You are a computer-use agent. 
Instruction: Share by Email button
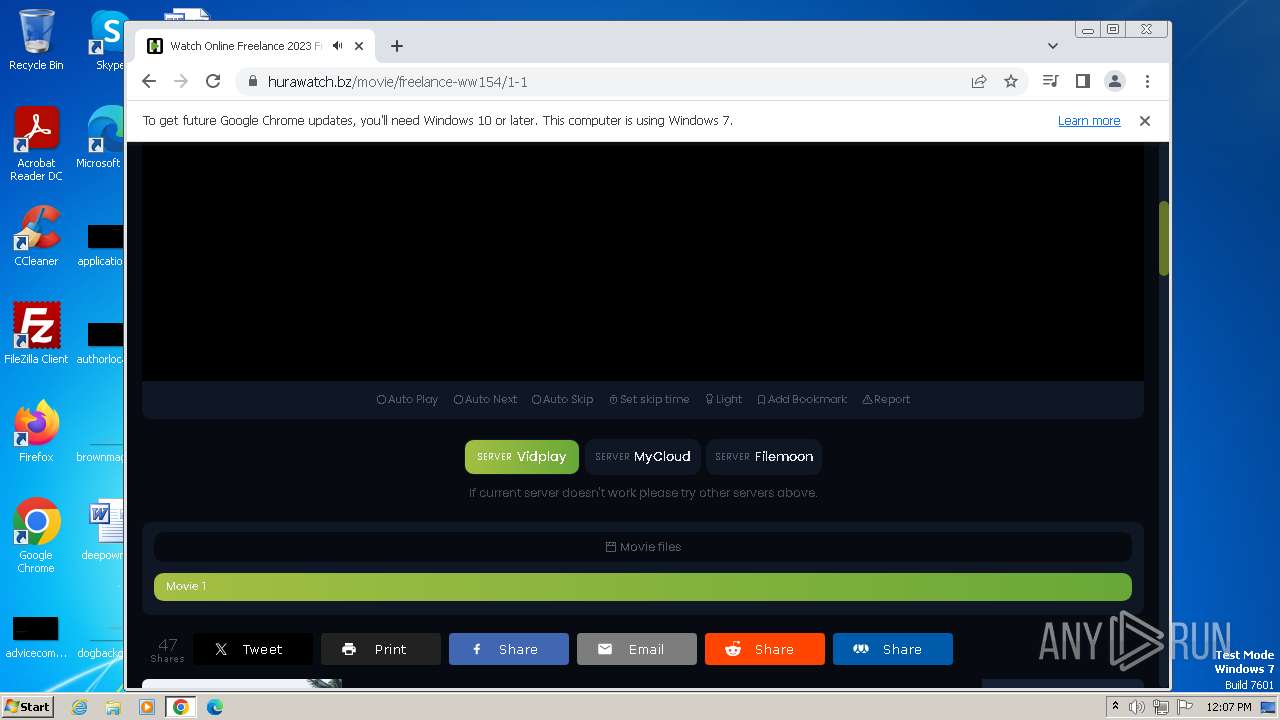637,649
